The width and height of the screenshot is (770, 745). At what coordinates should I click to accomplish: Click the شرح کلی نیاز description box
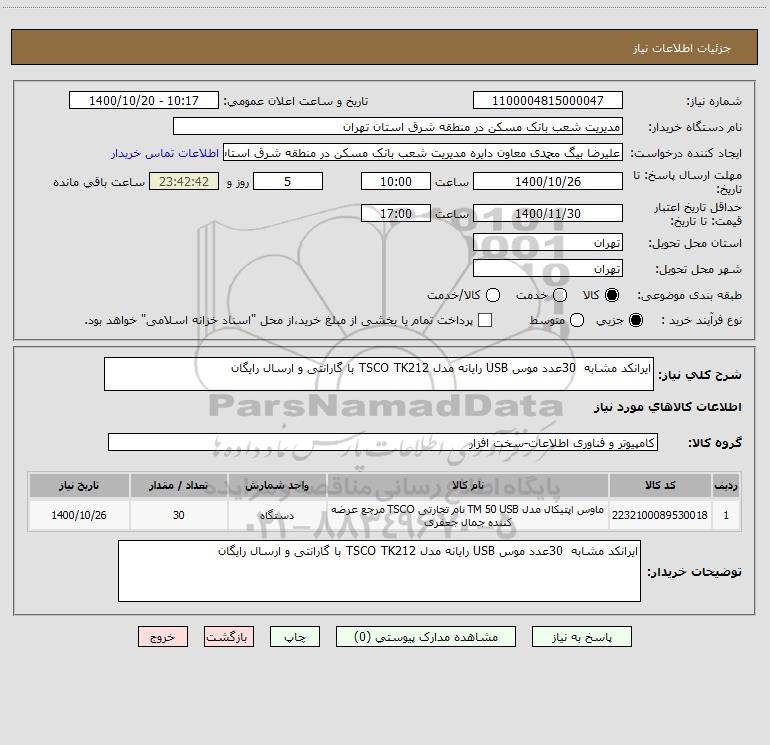[379, 374]
